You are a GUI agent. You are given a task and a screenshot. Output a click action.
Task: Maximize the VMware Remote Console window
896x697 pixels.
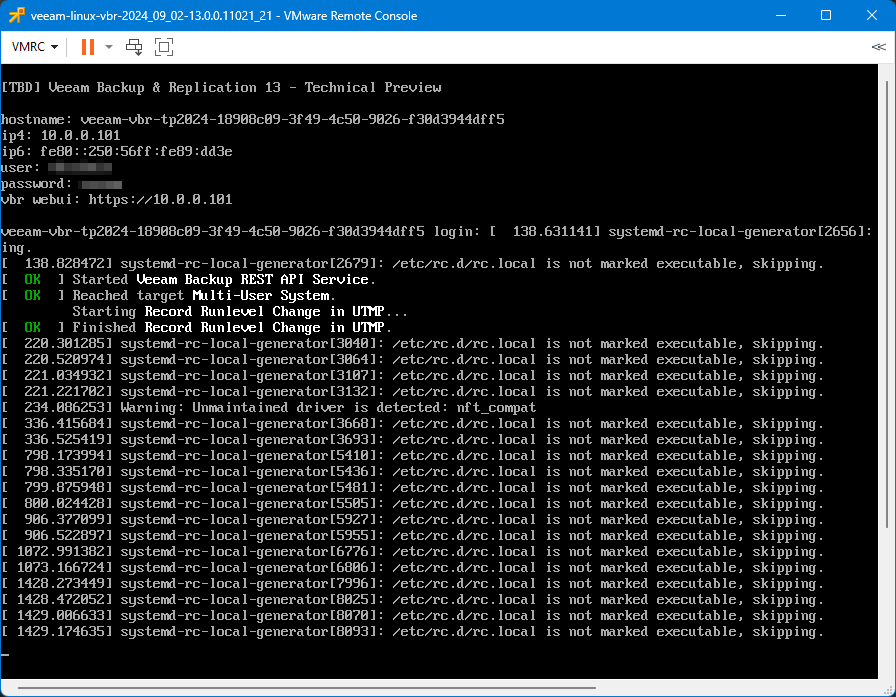pos(826,16)
